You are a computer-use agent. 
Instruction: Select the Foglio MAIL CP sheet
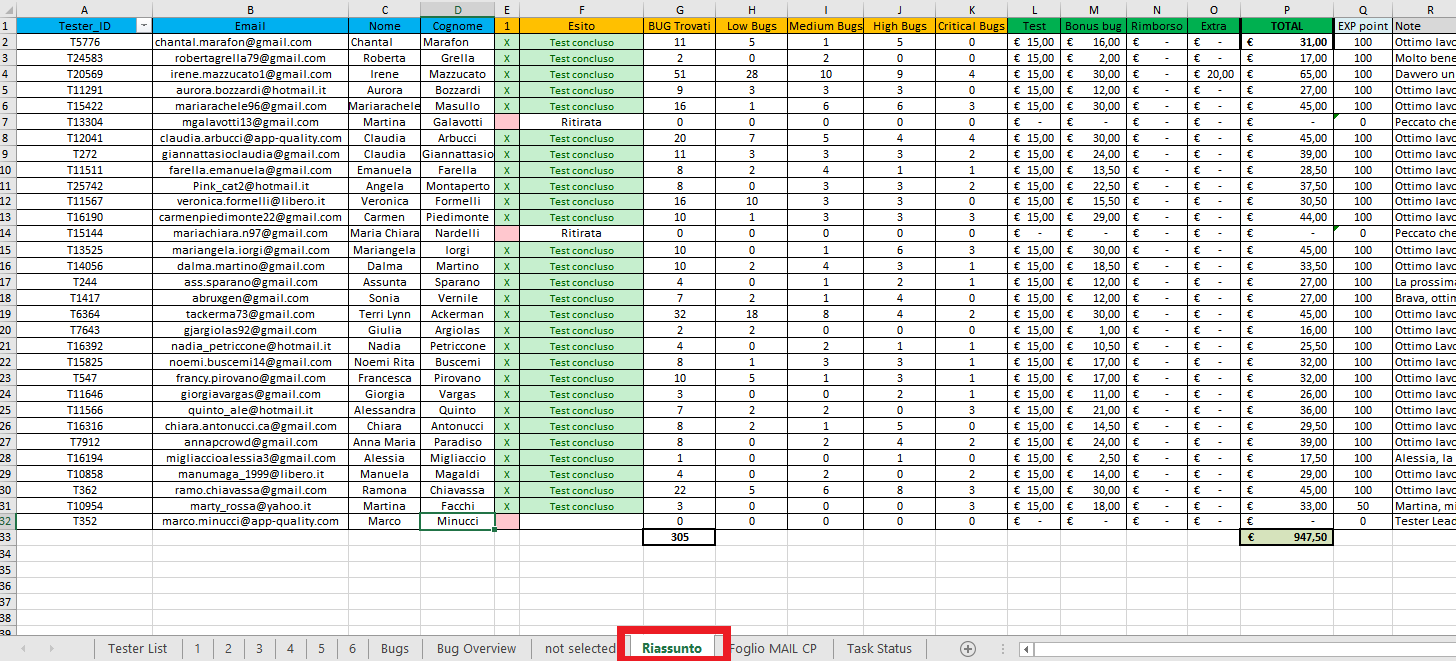pyautogui.click(x=773, y=648)
